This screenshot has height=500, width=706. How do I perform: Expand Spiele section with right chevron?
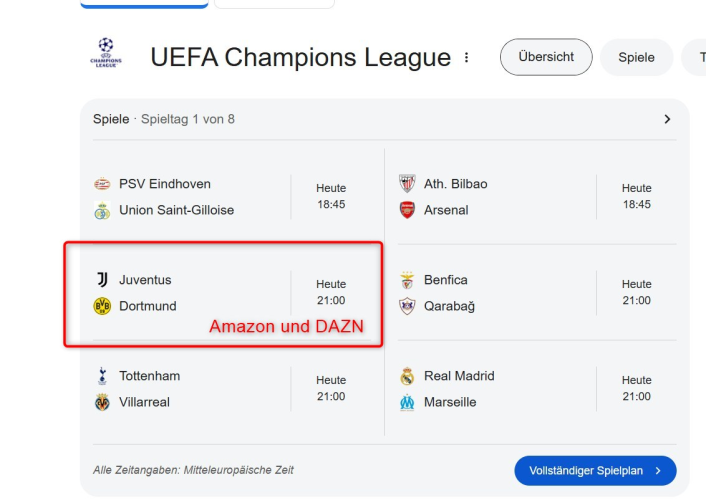[667, 119]
